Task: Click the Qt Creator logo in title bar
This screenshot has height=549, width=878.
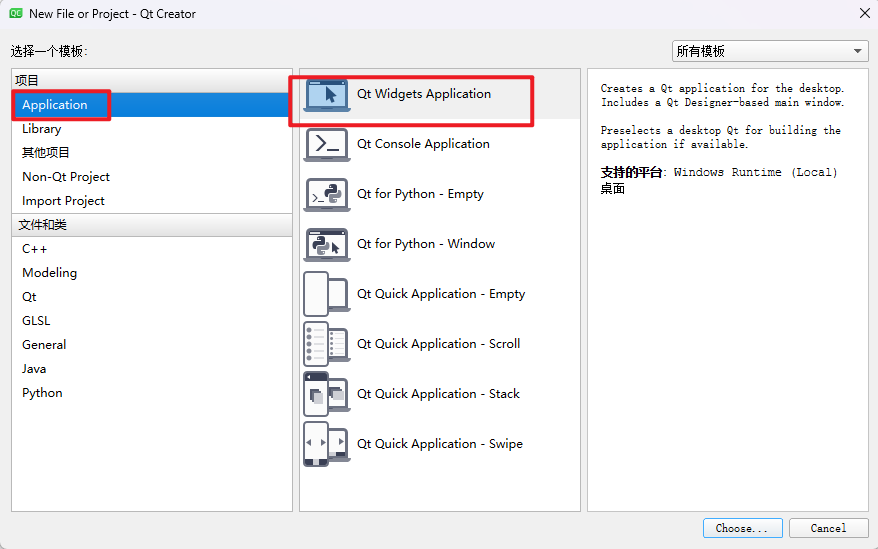Action: pos(16,13)
